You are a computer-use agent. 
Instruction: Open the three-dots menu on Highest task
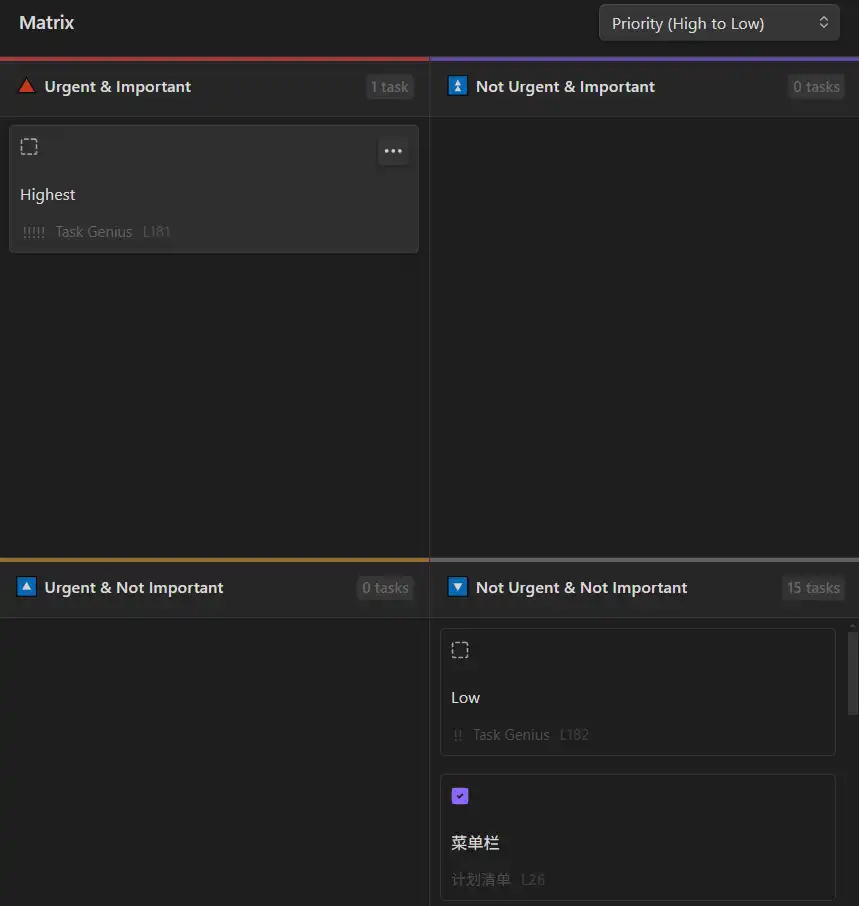coord(393,151)
